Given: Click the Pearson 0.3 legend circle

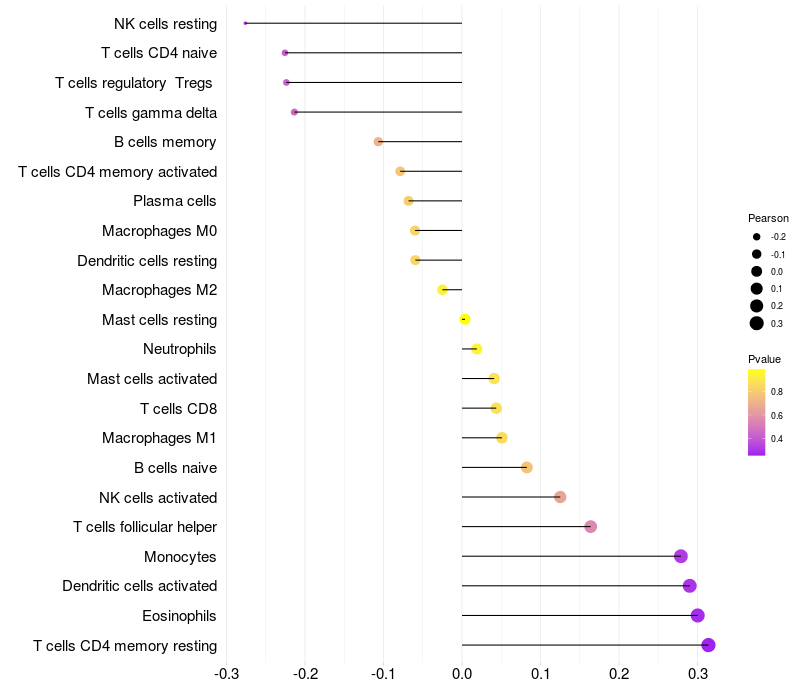Looking at the screenshot, I should coord(757,323).
